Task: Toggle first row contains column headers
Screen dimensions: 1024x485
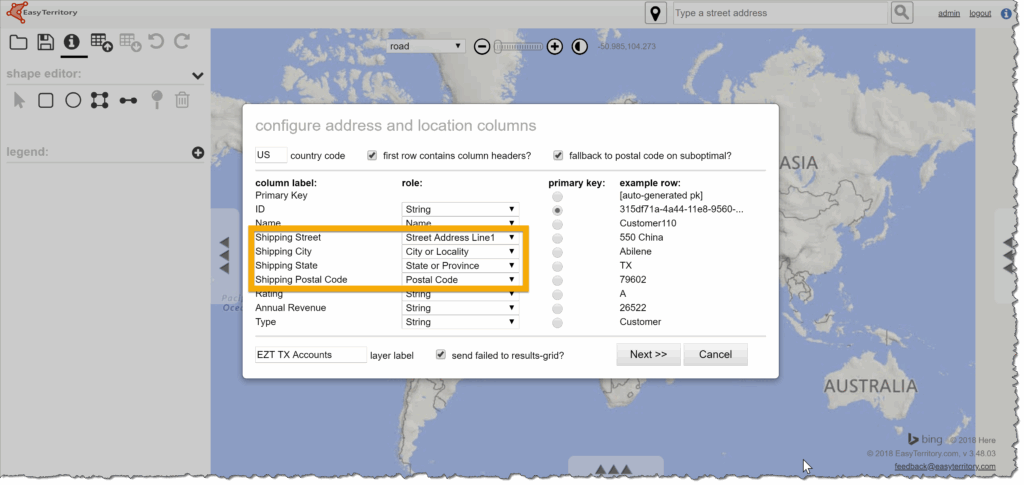Action: coord(373,155)
